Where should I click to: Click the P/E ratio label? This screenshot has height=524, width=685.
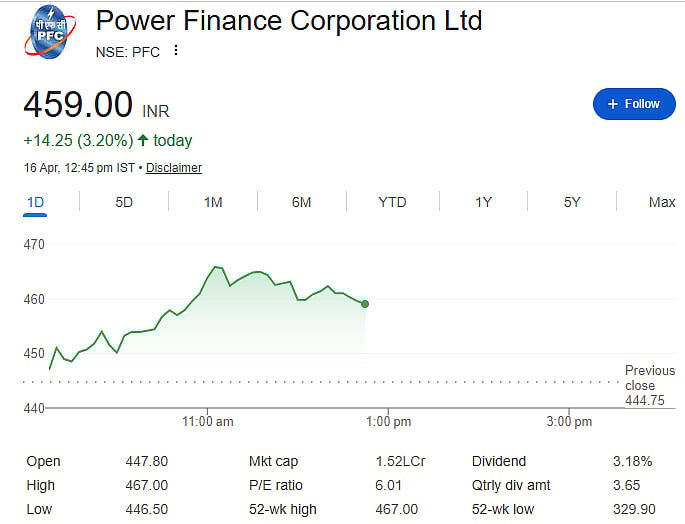276,485
